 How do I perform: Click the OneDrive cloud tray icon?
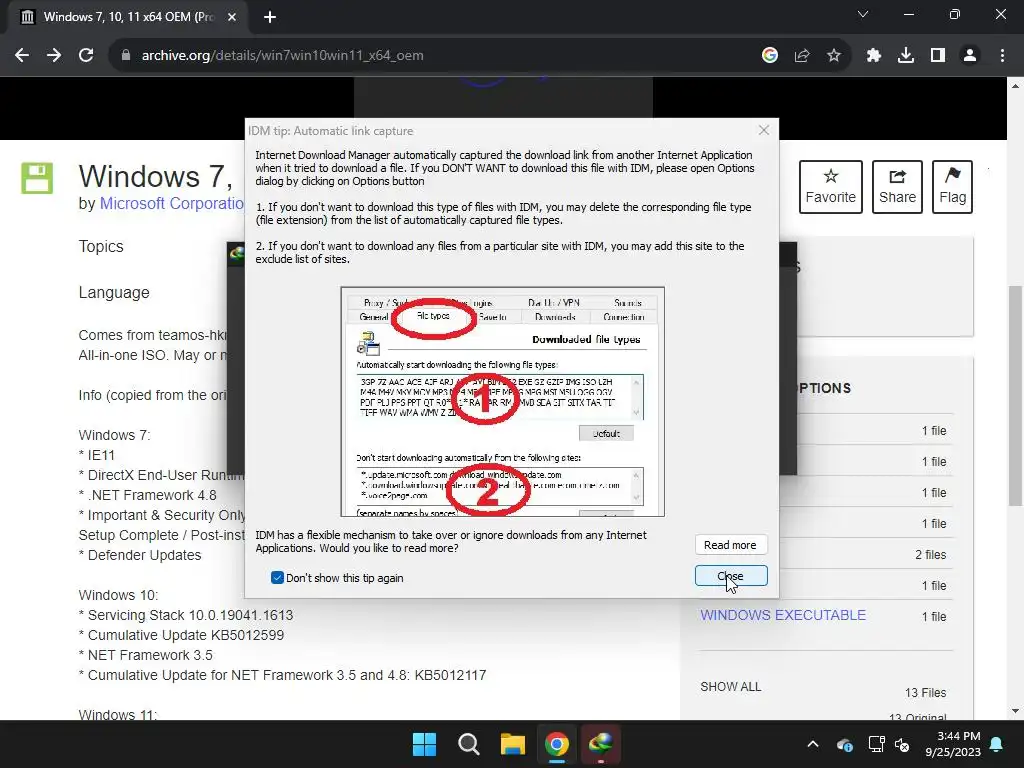pos(844,744)
